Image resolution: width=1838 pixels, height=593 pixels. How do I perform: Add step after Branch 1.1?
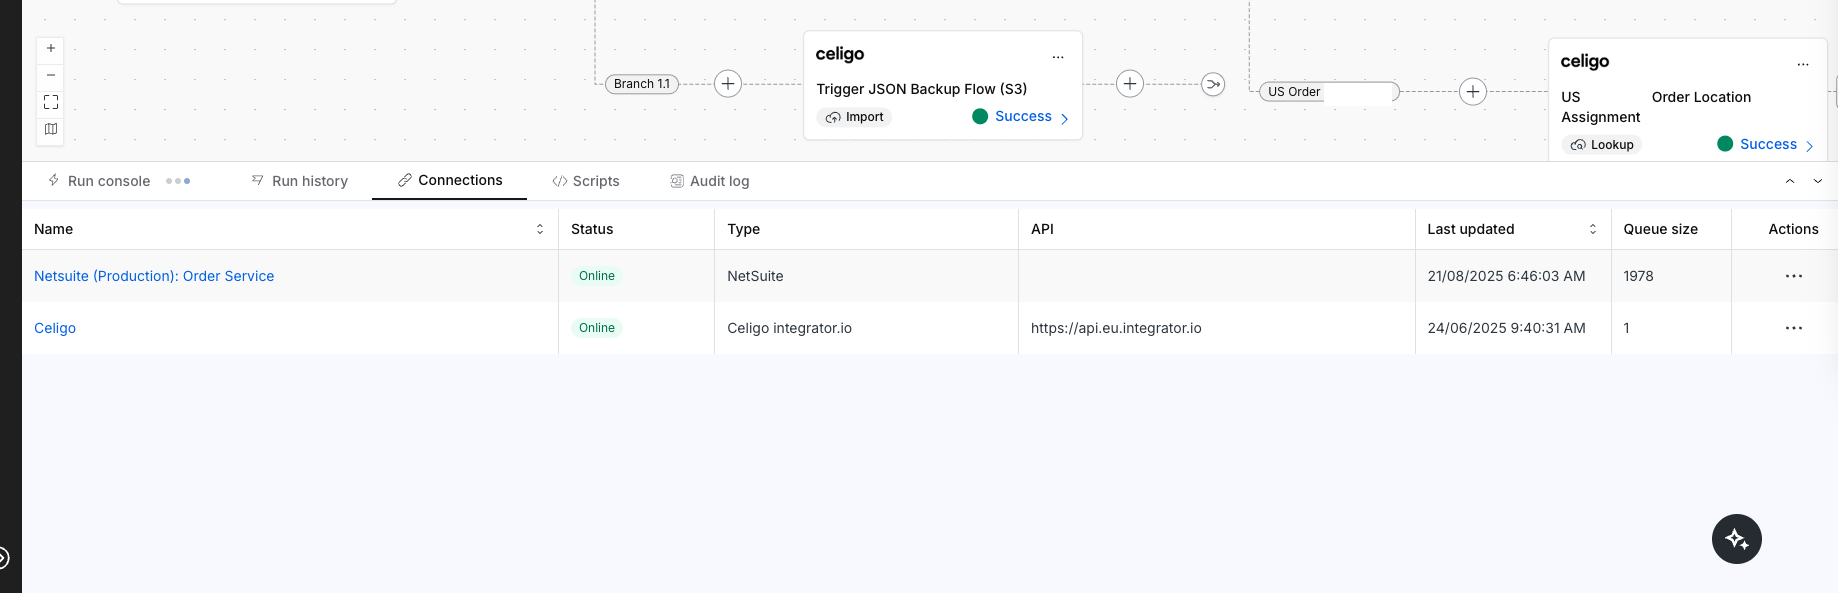[728, 84]
